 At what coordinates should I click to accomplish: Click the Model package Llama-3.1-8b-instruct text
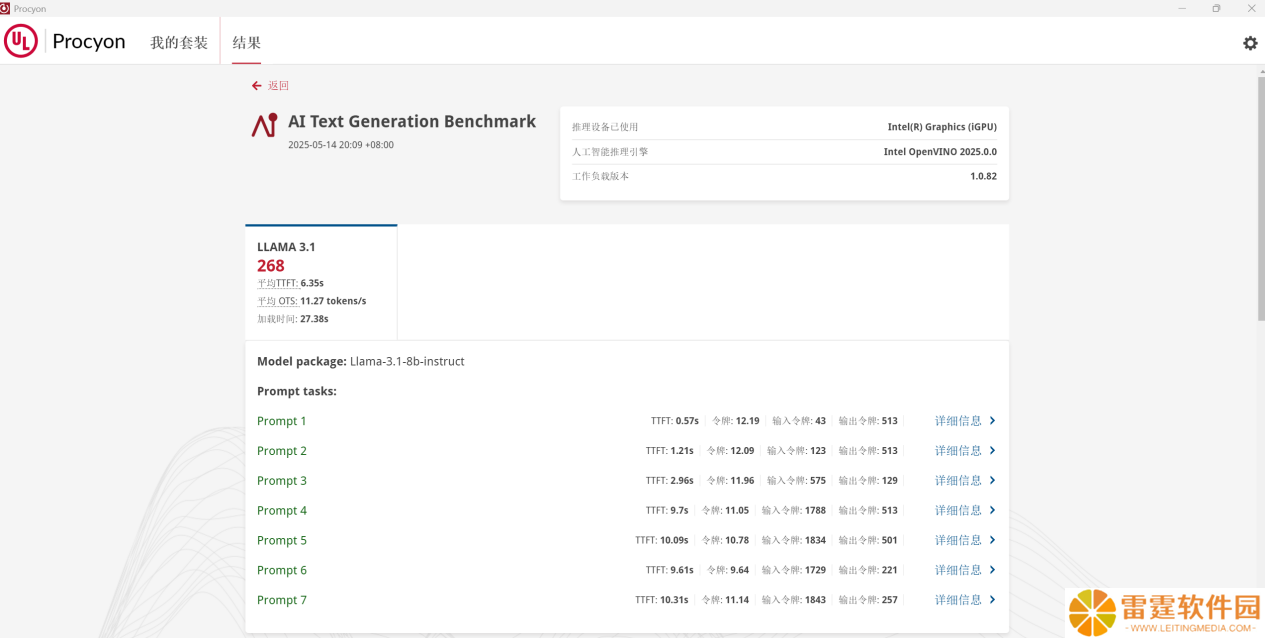[x=361, y=362]
